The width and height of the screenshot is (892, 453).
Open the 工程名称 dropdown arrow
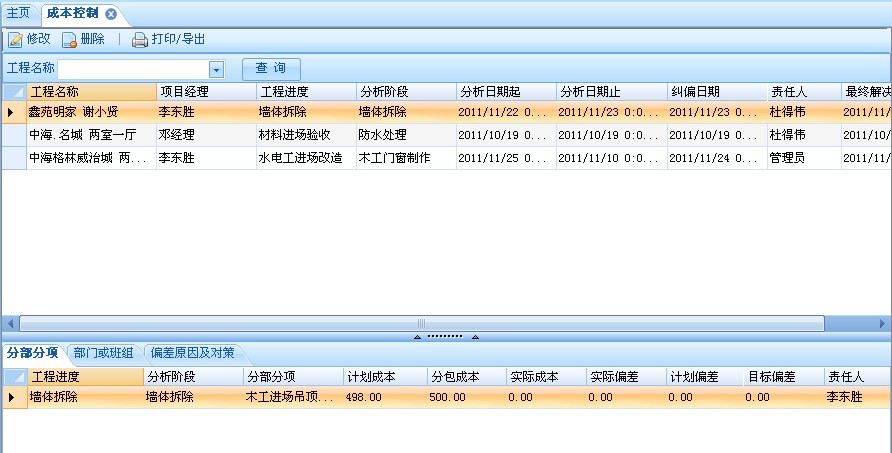pyautogui.click(x=216, y=69)
